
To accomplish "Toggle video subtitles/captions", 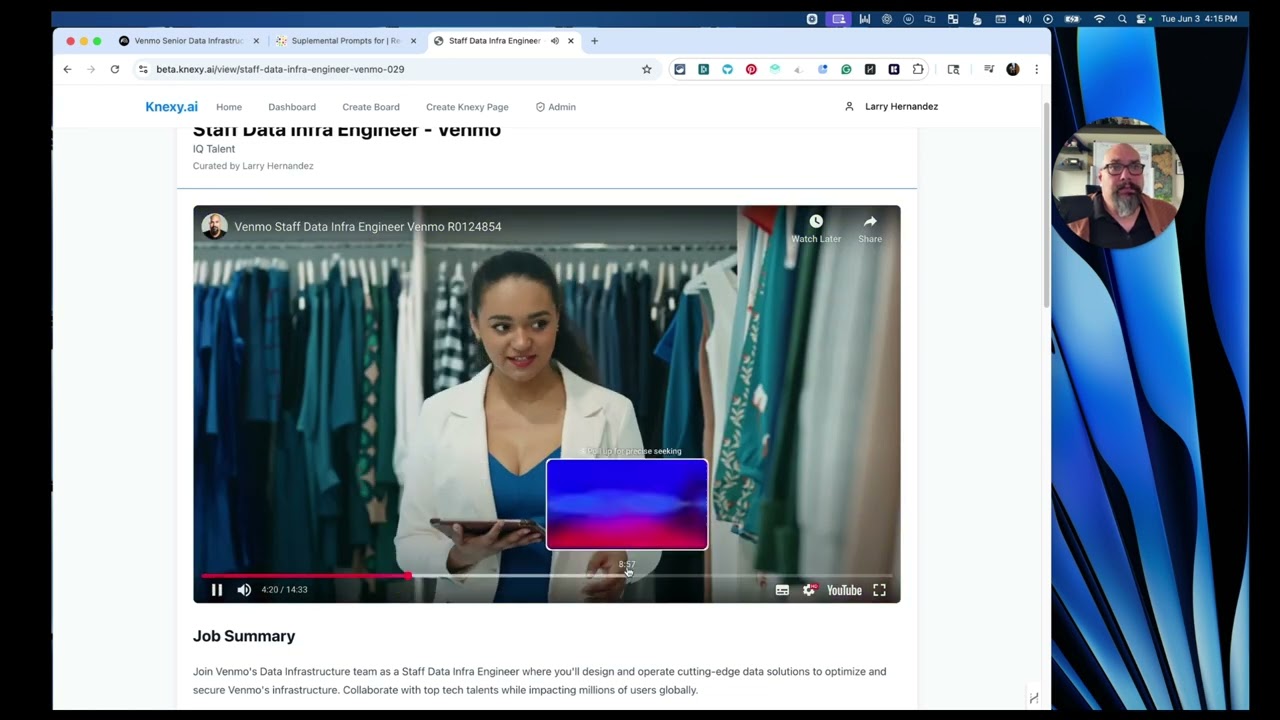I will (782, 590).
